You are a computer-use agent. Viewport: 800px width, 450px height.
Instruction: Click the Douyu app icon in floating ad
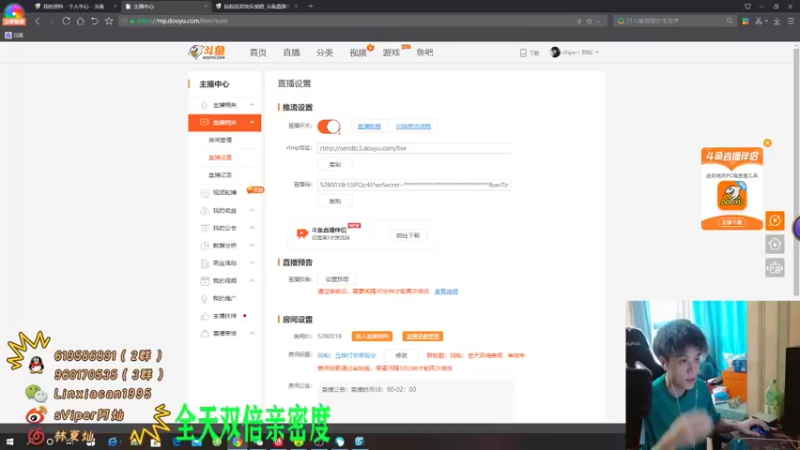tap(732, 196)
